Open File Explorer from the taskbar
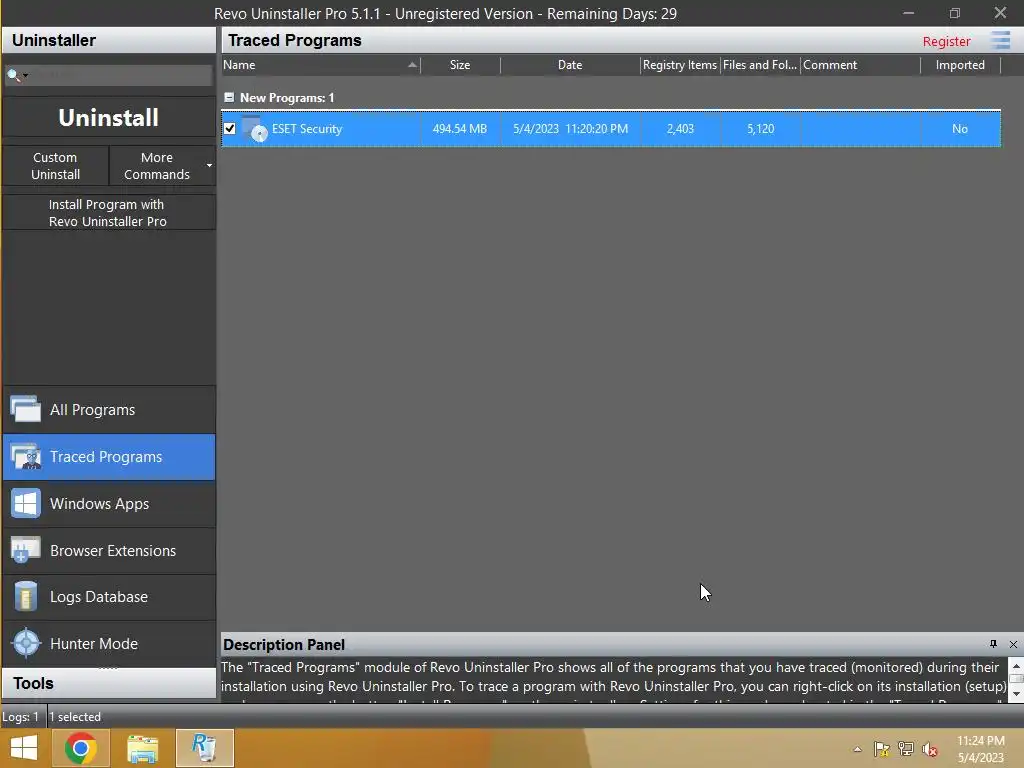1024x768 pixels. point(143,748)
